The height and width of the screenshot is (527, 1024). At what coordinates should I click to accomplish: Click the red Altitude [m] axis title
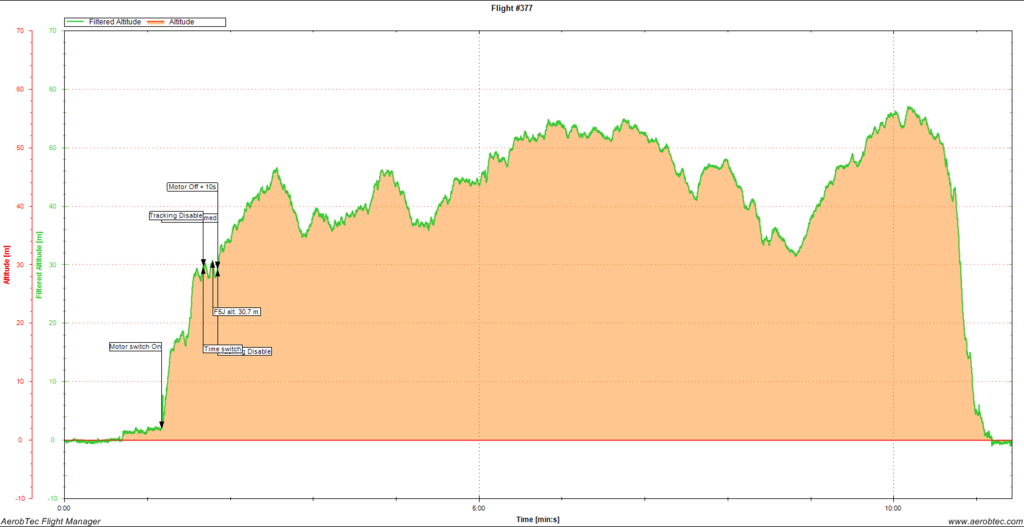[x=8, y=264]
